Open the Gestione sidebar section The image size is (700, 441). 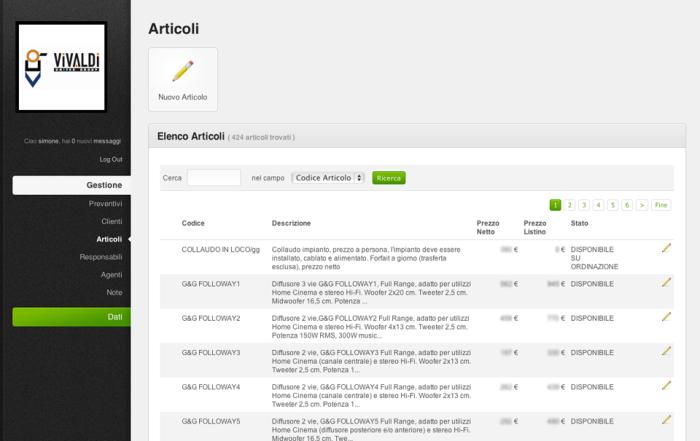(71, 185)
